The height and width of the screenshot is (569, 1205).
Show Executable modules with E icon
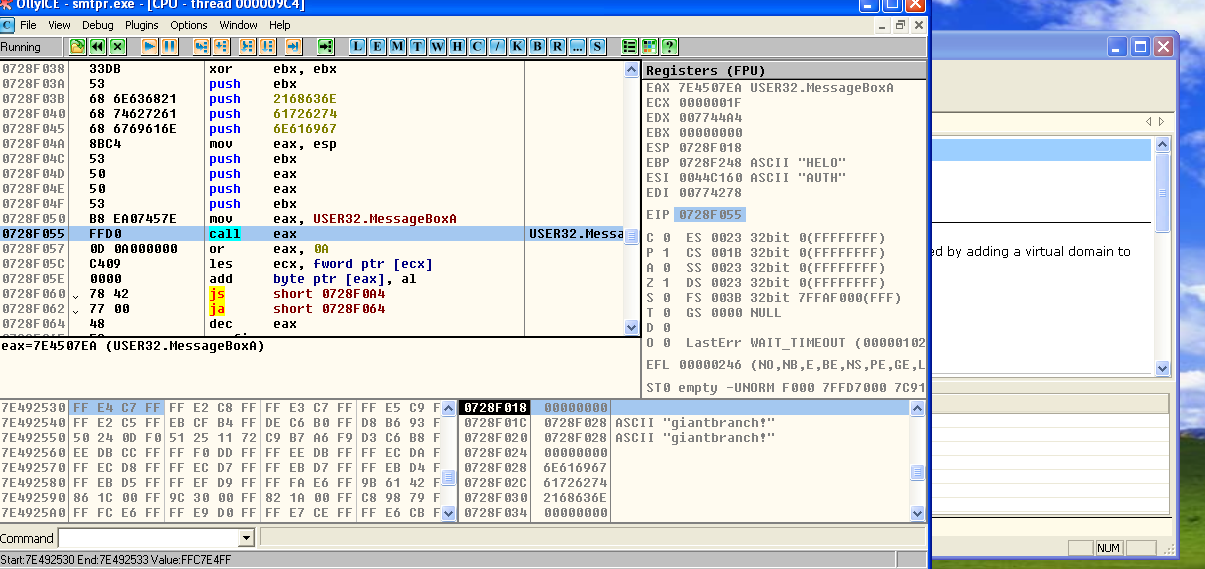pos(378,47)
